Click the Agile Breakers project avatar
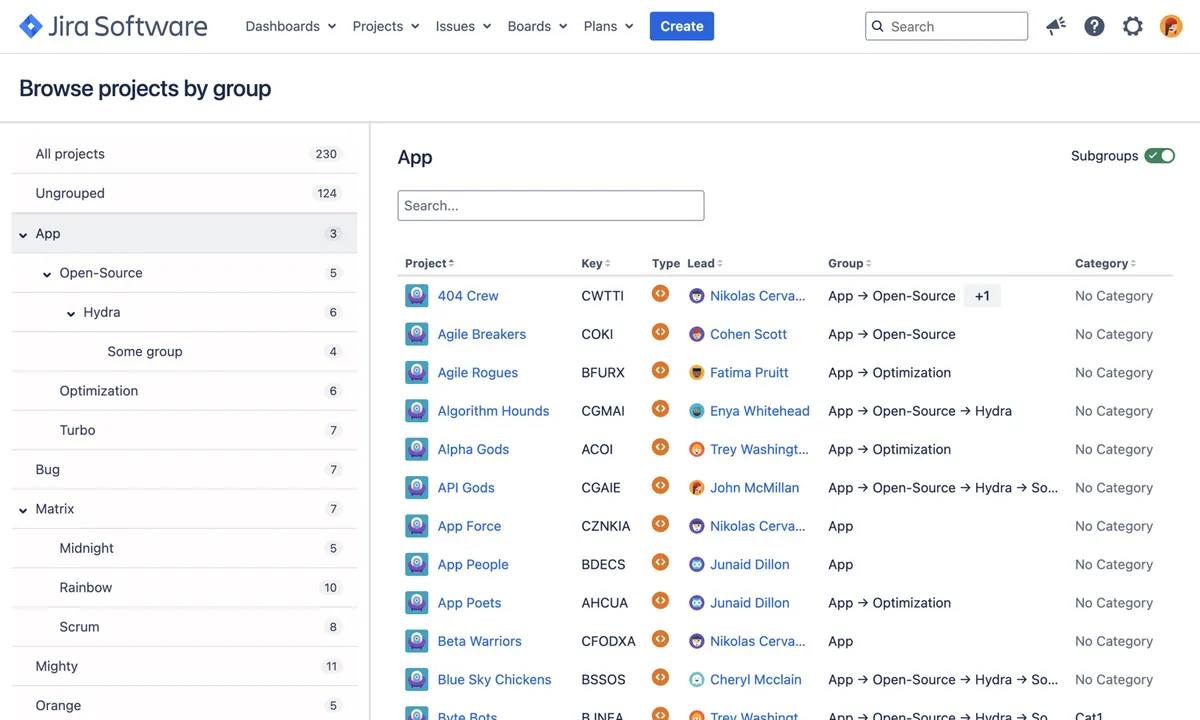This screenshot has width=1200, height=720. 417,334
